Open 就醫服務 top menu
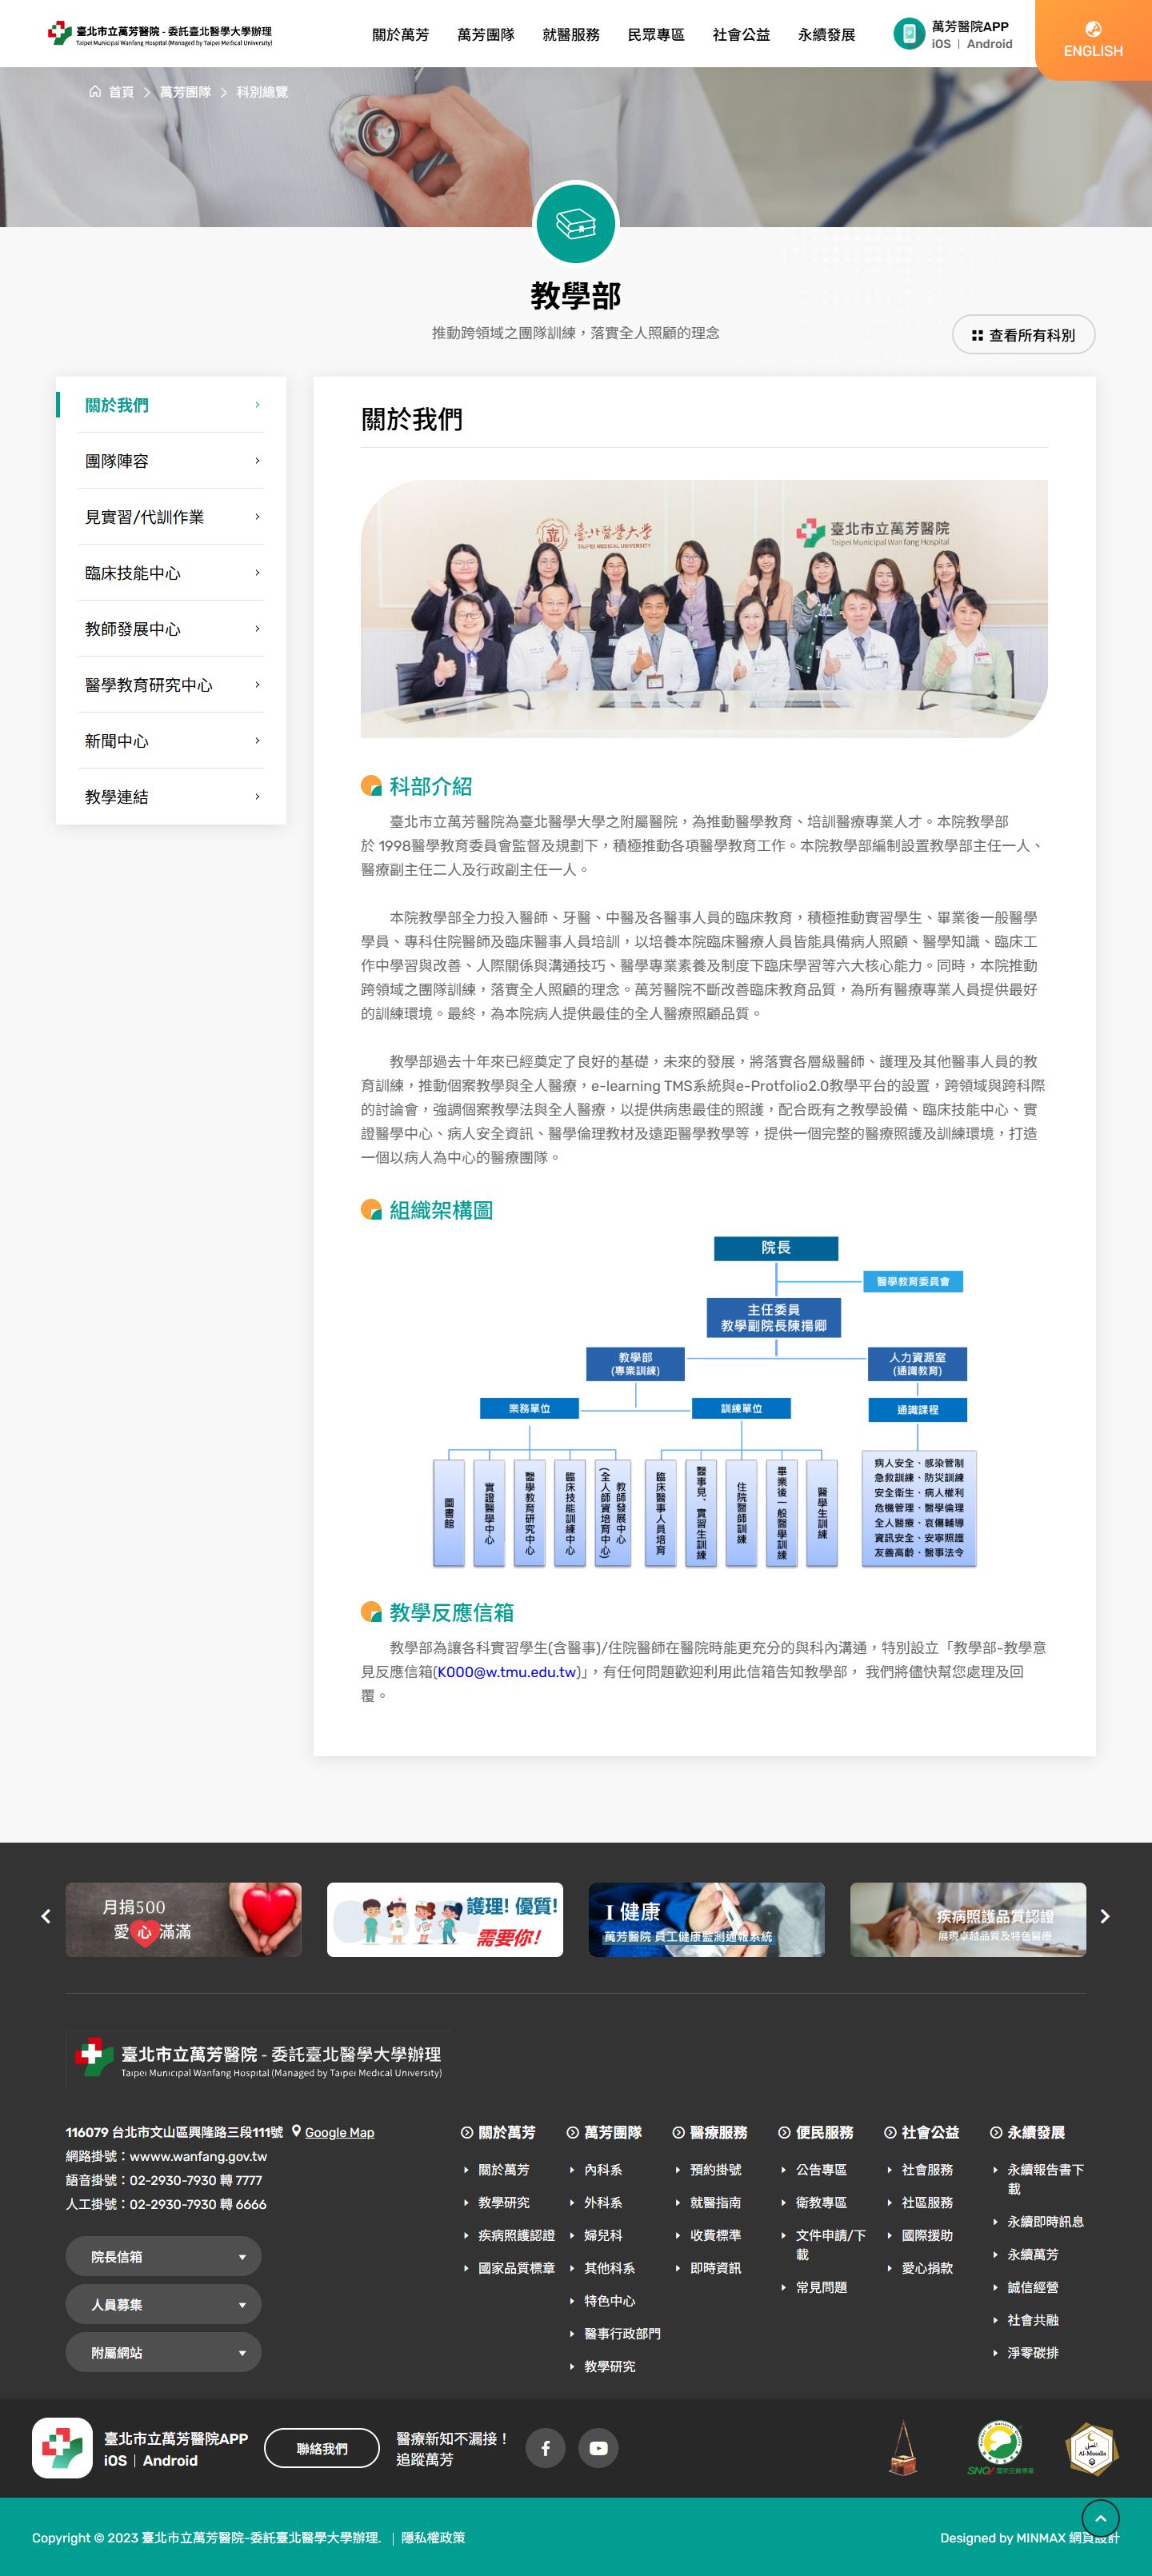This screenshot has height=2576, width=1152. [x=571, y=34]
